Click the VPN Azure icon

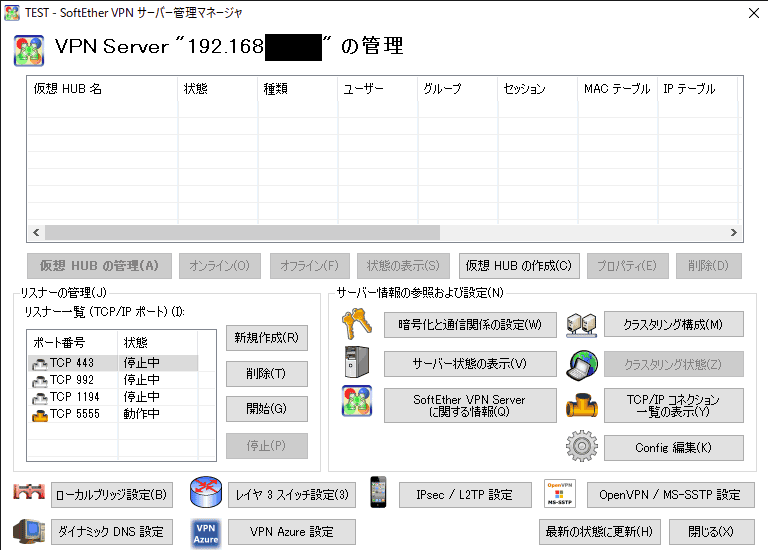[x=206, y=533]
